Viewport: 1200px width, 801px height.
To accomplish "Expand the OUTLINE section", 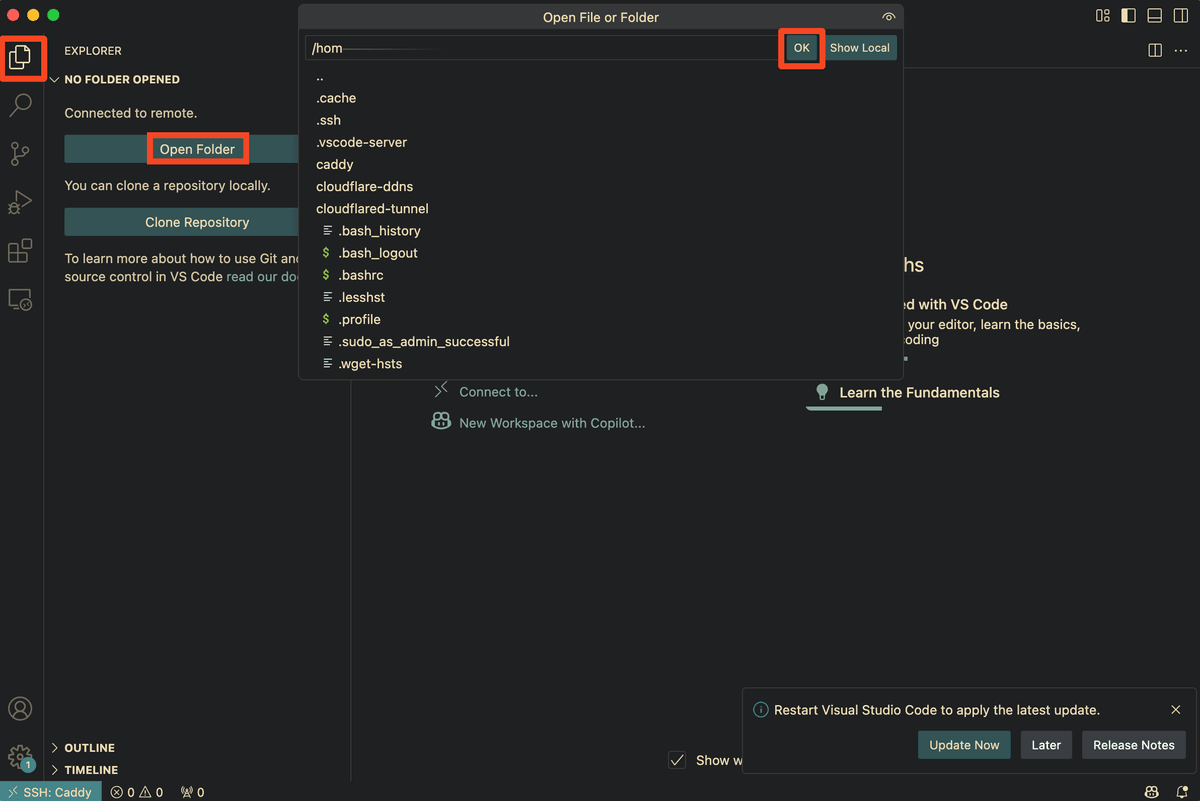I will 88,747.
